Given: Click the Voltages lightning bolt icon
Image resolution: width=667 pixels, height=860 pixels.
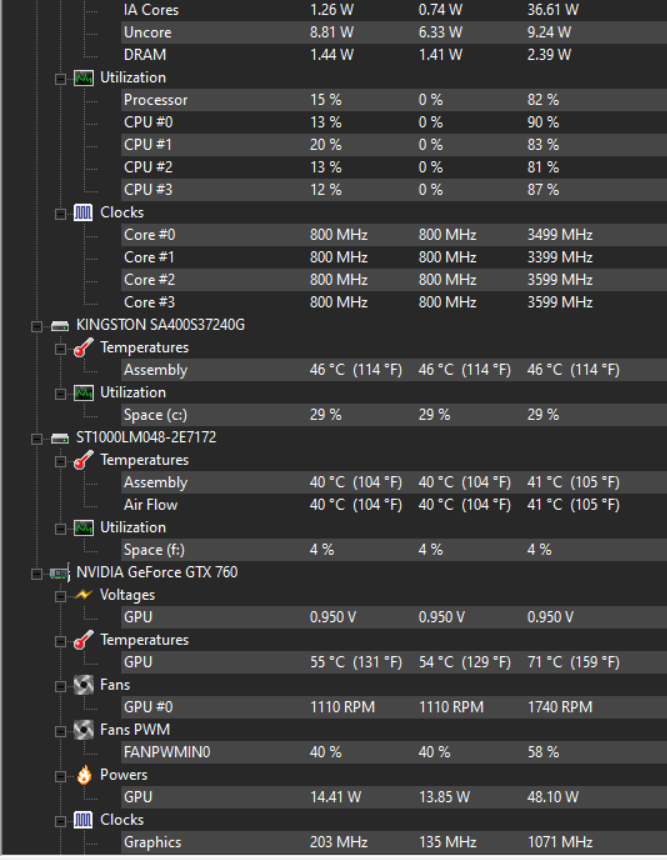Looking at the screenshot, I should point(83,595).
